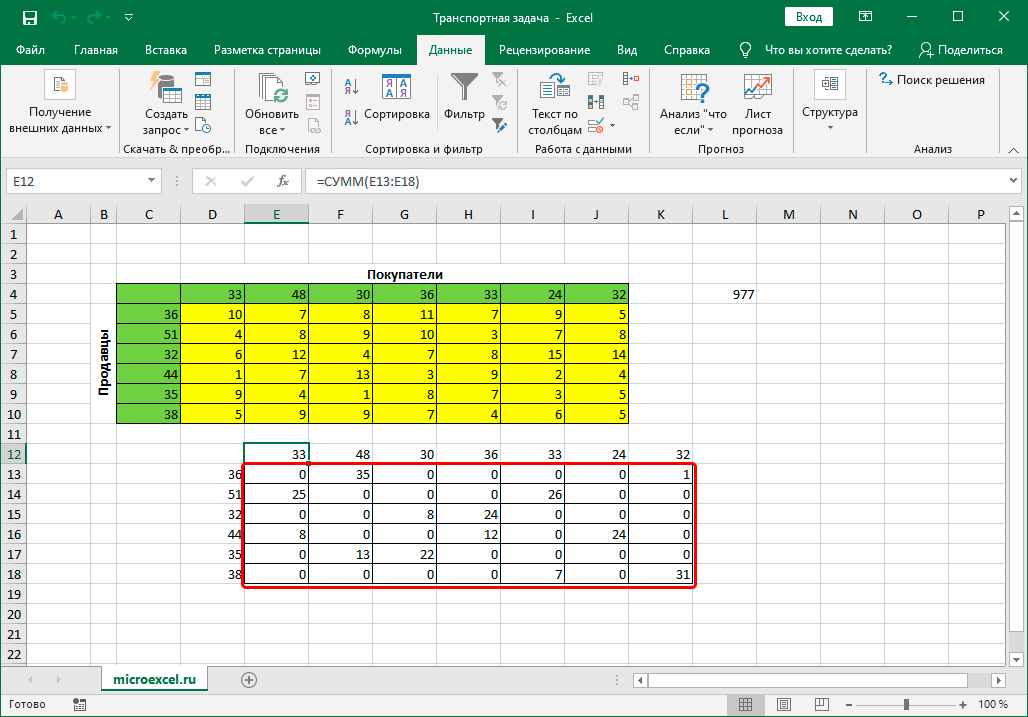The width and height of the screenshot is (1028, 717).
Task: Click the Reapply filter icon
Action: [x=500, y=102]
